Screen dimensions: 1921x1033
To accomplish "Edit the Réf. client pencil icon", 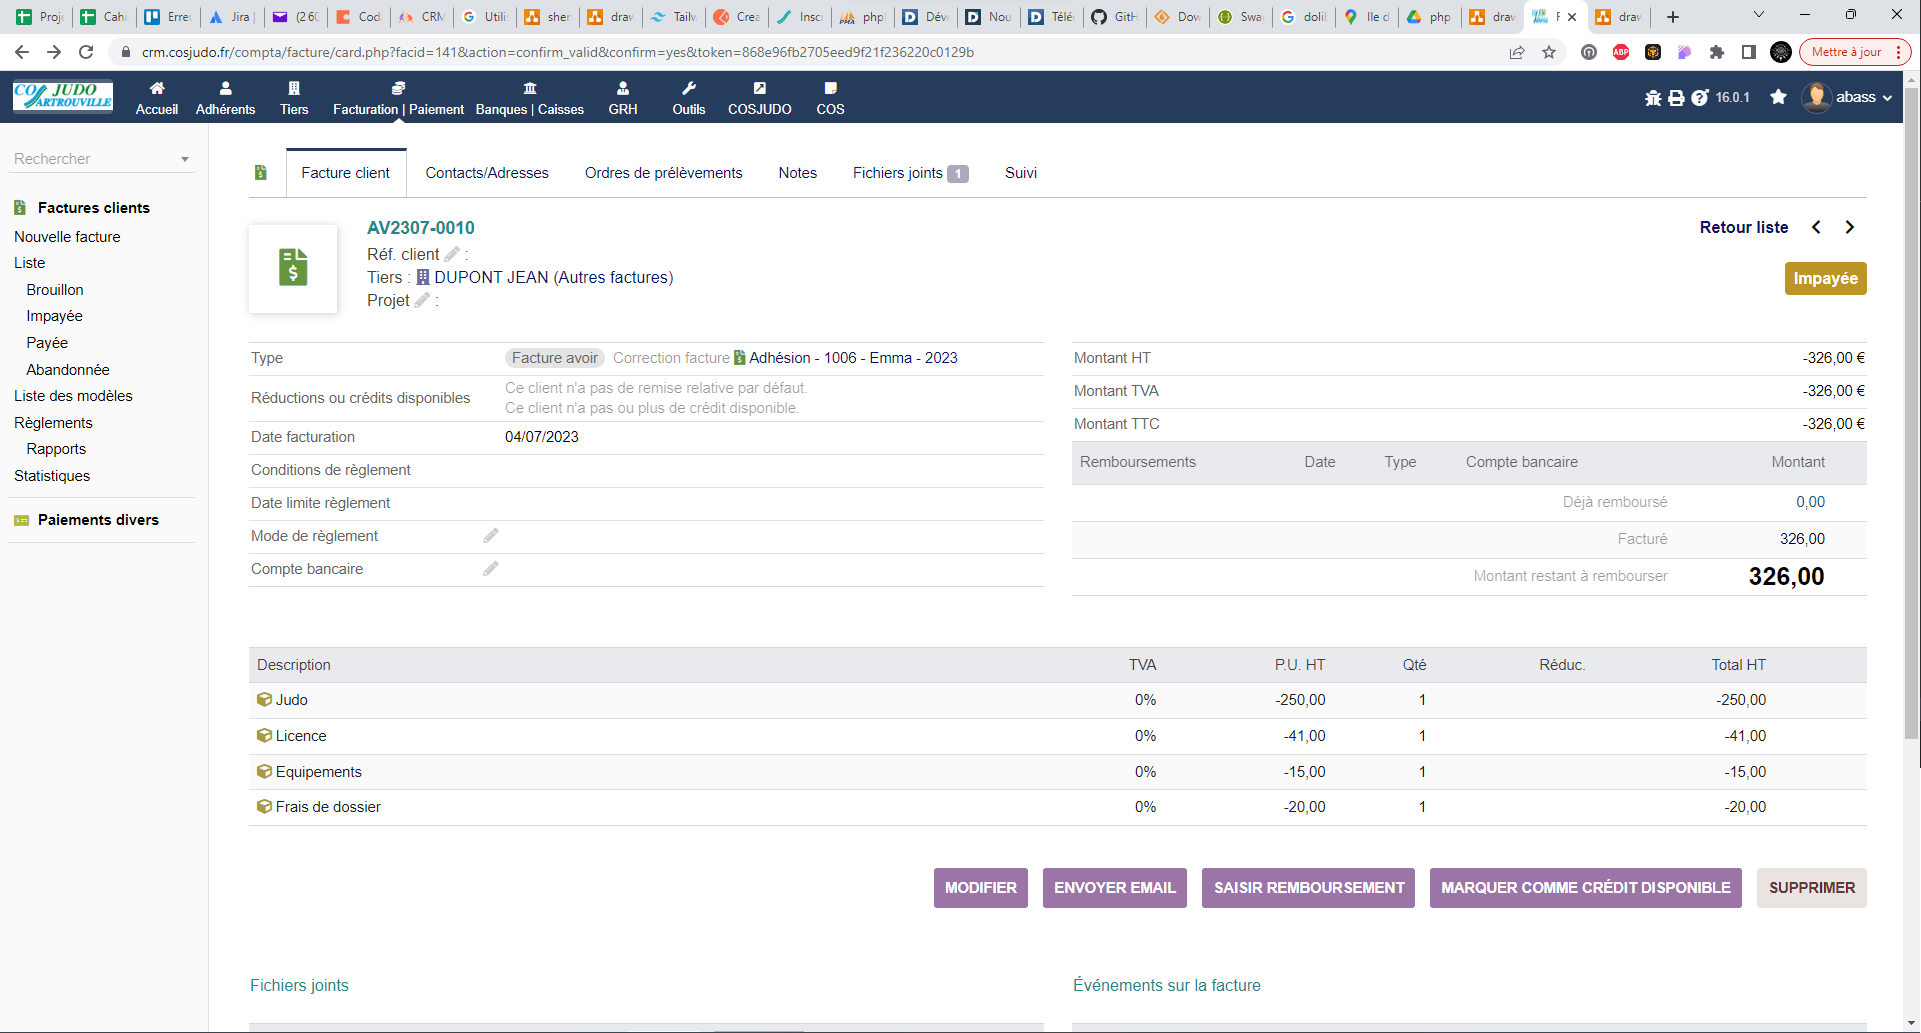I will pos(452,254).
